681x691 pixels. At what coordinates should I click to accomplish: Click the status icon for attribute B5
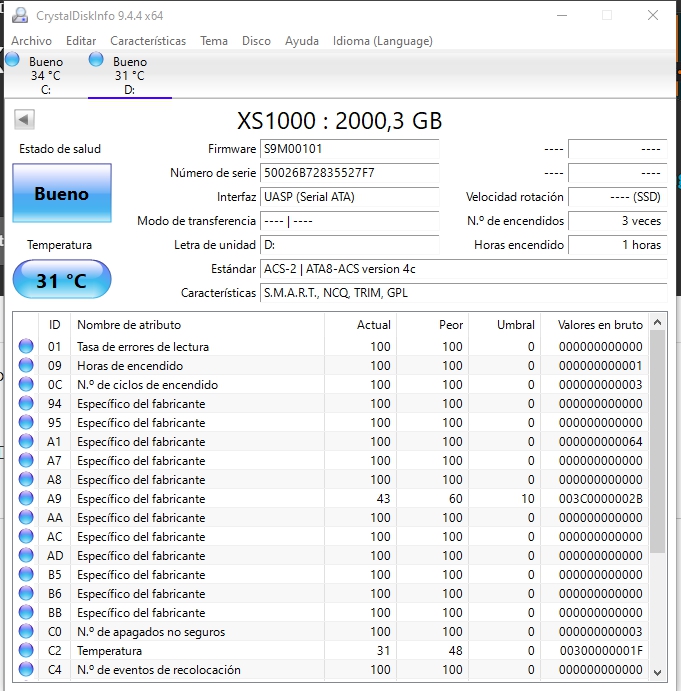26,574
